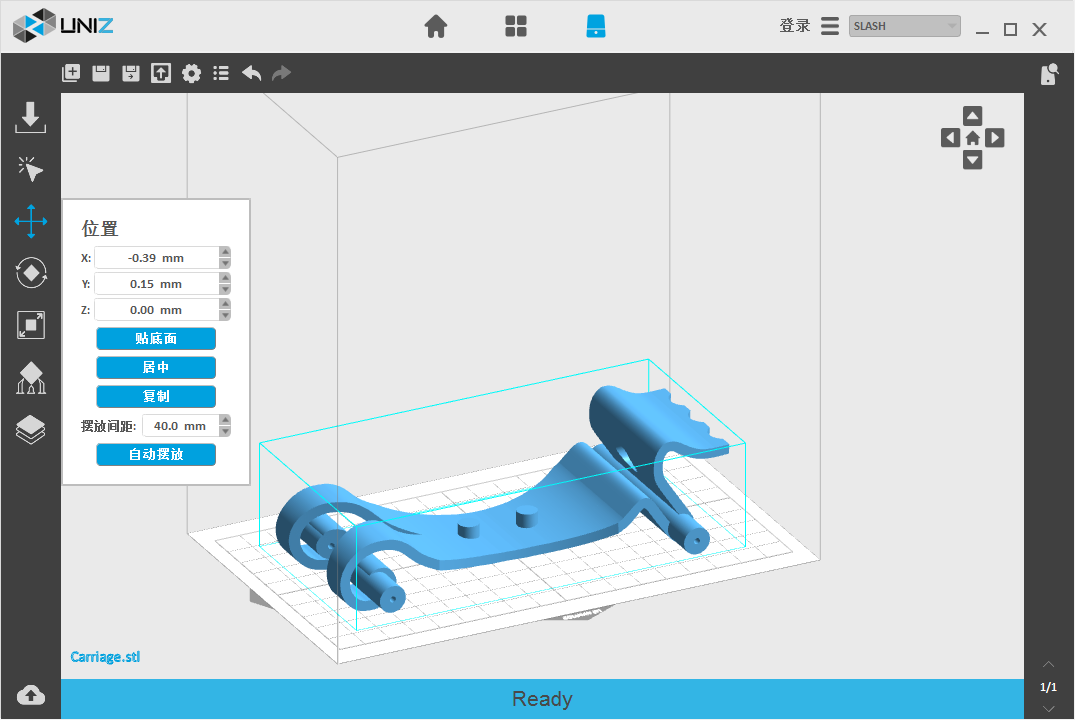Click the save icon in toolbar
This screenshot has width=1075, height=720.
tap(101, 73)
